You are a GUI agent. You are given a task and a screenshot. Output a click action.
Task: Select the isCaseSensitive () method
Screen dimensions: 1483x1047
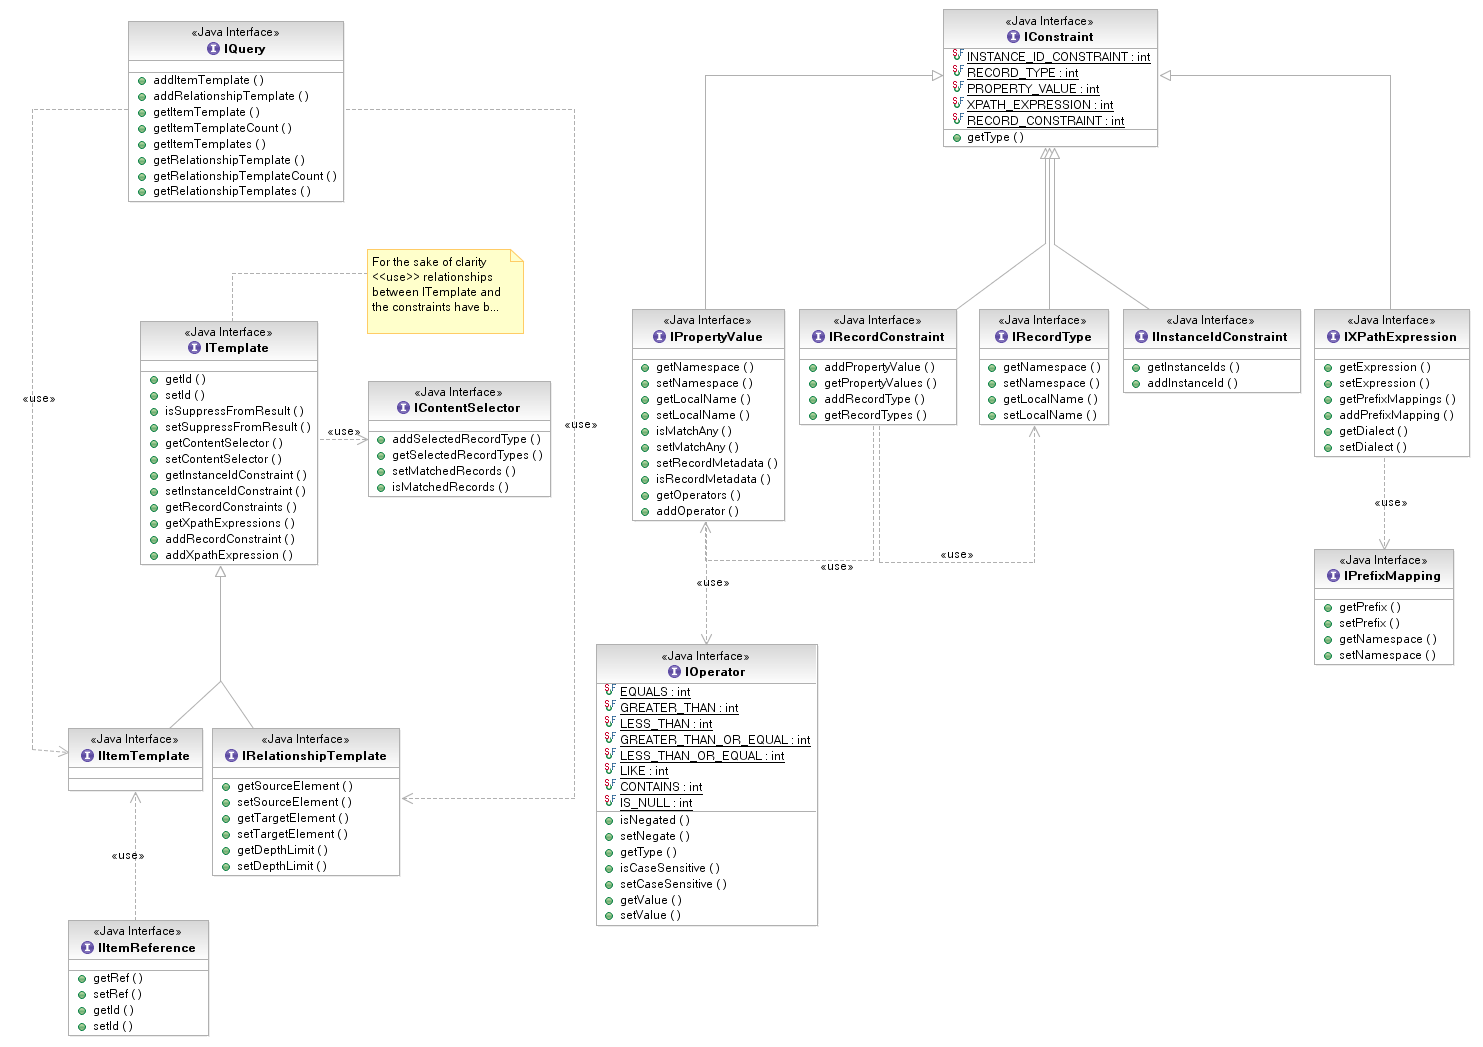(670, 868)
